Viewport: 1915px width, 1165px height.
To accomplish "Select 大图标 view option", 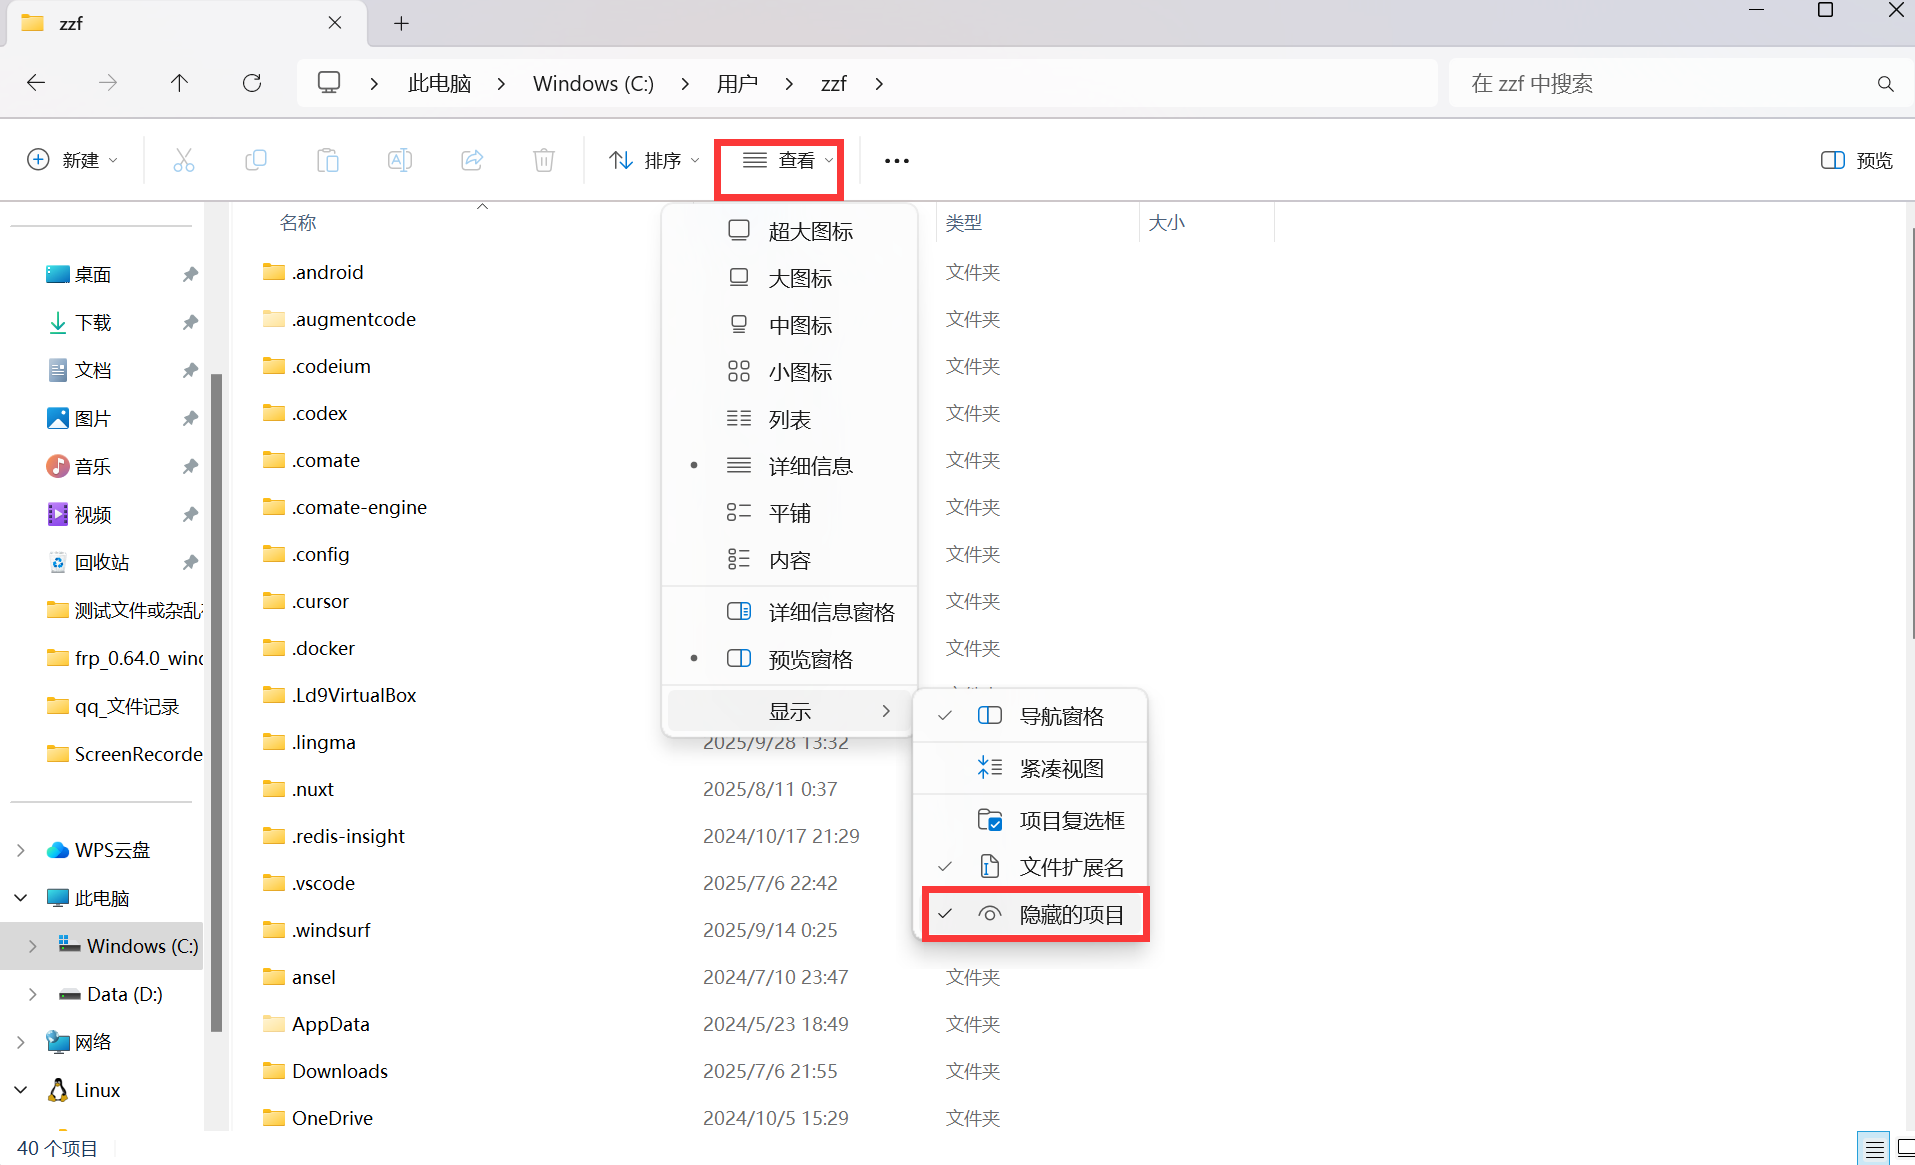I will (790, 278).
